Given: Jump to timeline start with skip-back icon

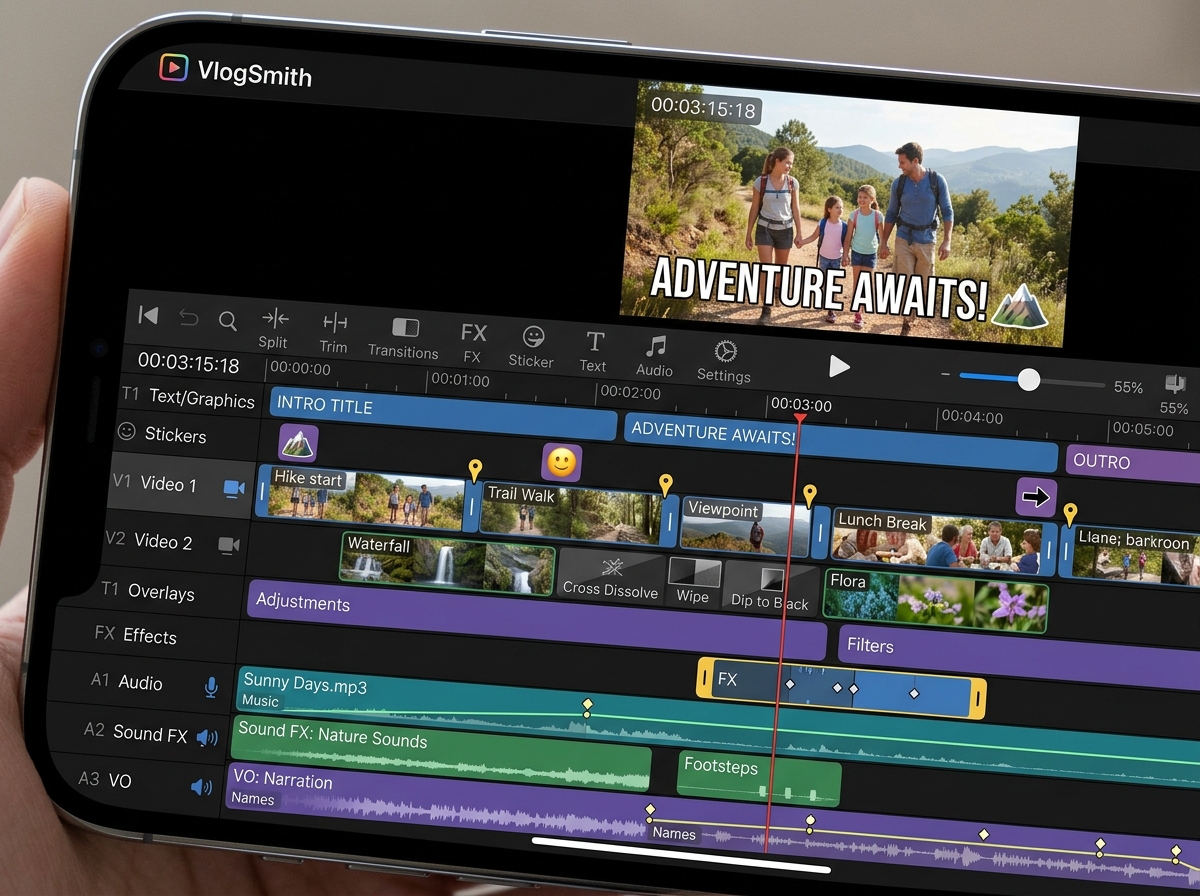Looking at the screenshot, I should tap(148, 316).
